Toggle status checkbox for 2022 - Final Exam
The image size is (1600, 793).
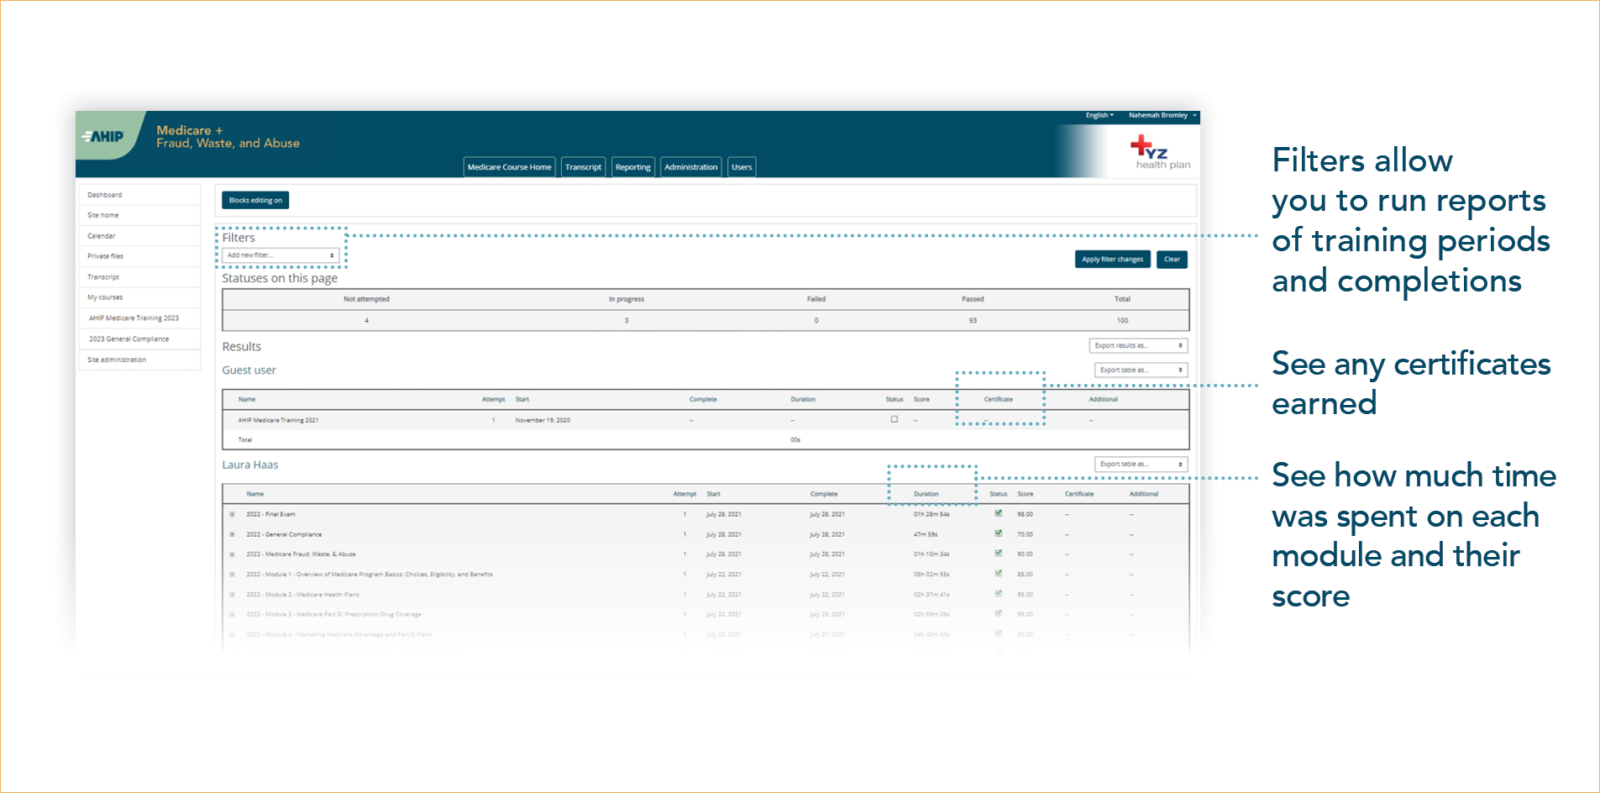click(x=998, y=514)
